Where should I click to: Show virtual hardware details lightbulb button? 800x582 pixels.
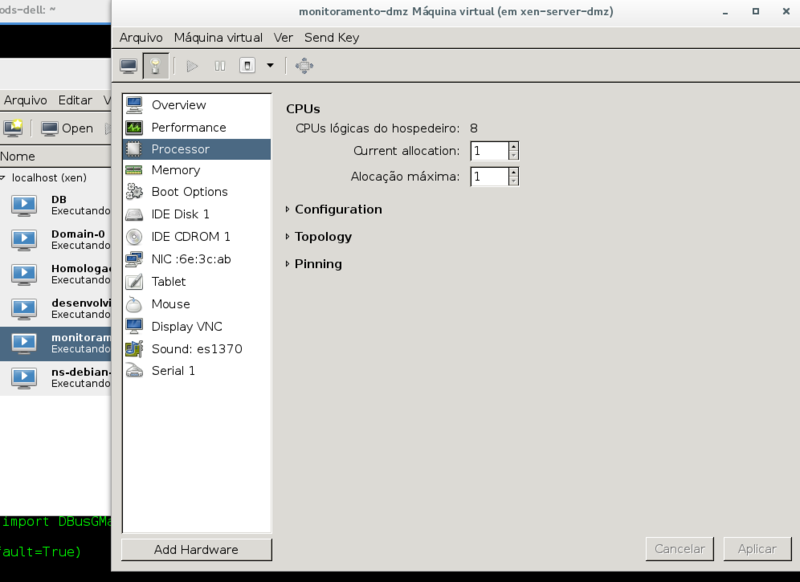pyautogui.click(x=156, y=66)
